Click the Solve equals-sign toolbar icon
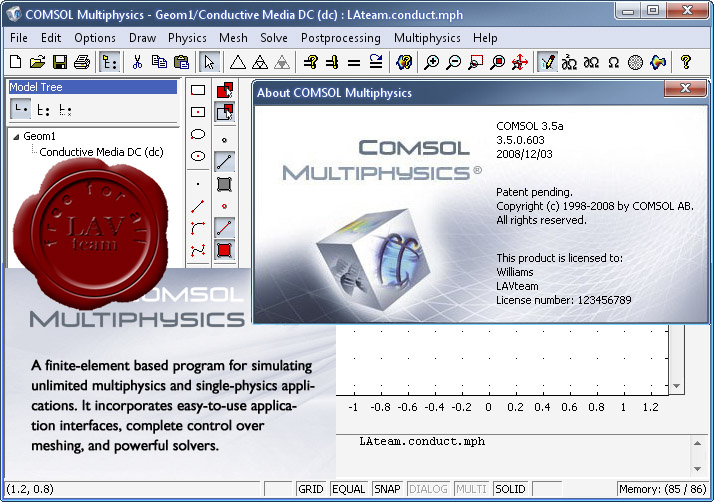The width and height of the screenshot is (714, 502). [x=353, y=63]
